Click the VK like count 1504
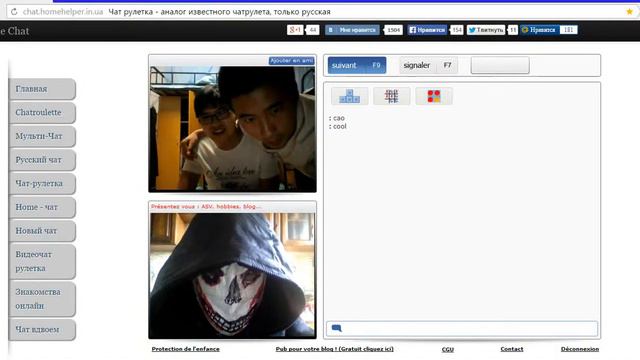 [393, 30]
